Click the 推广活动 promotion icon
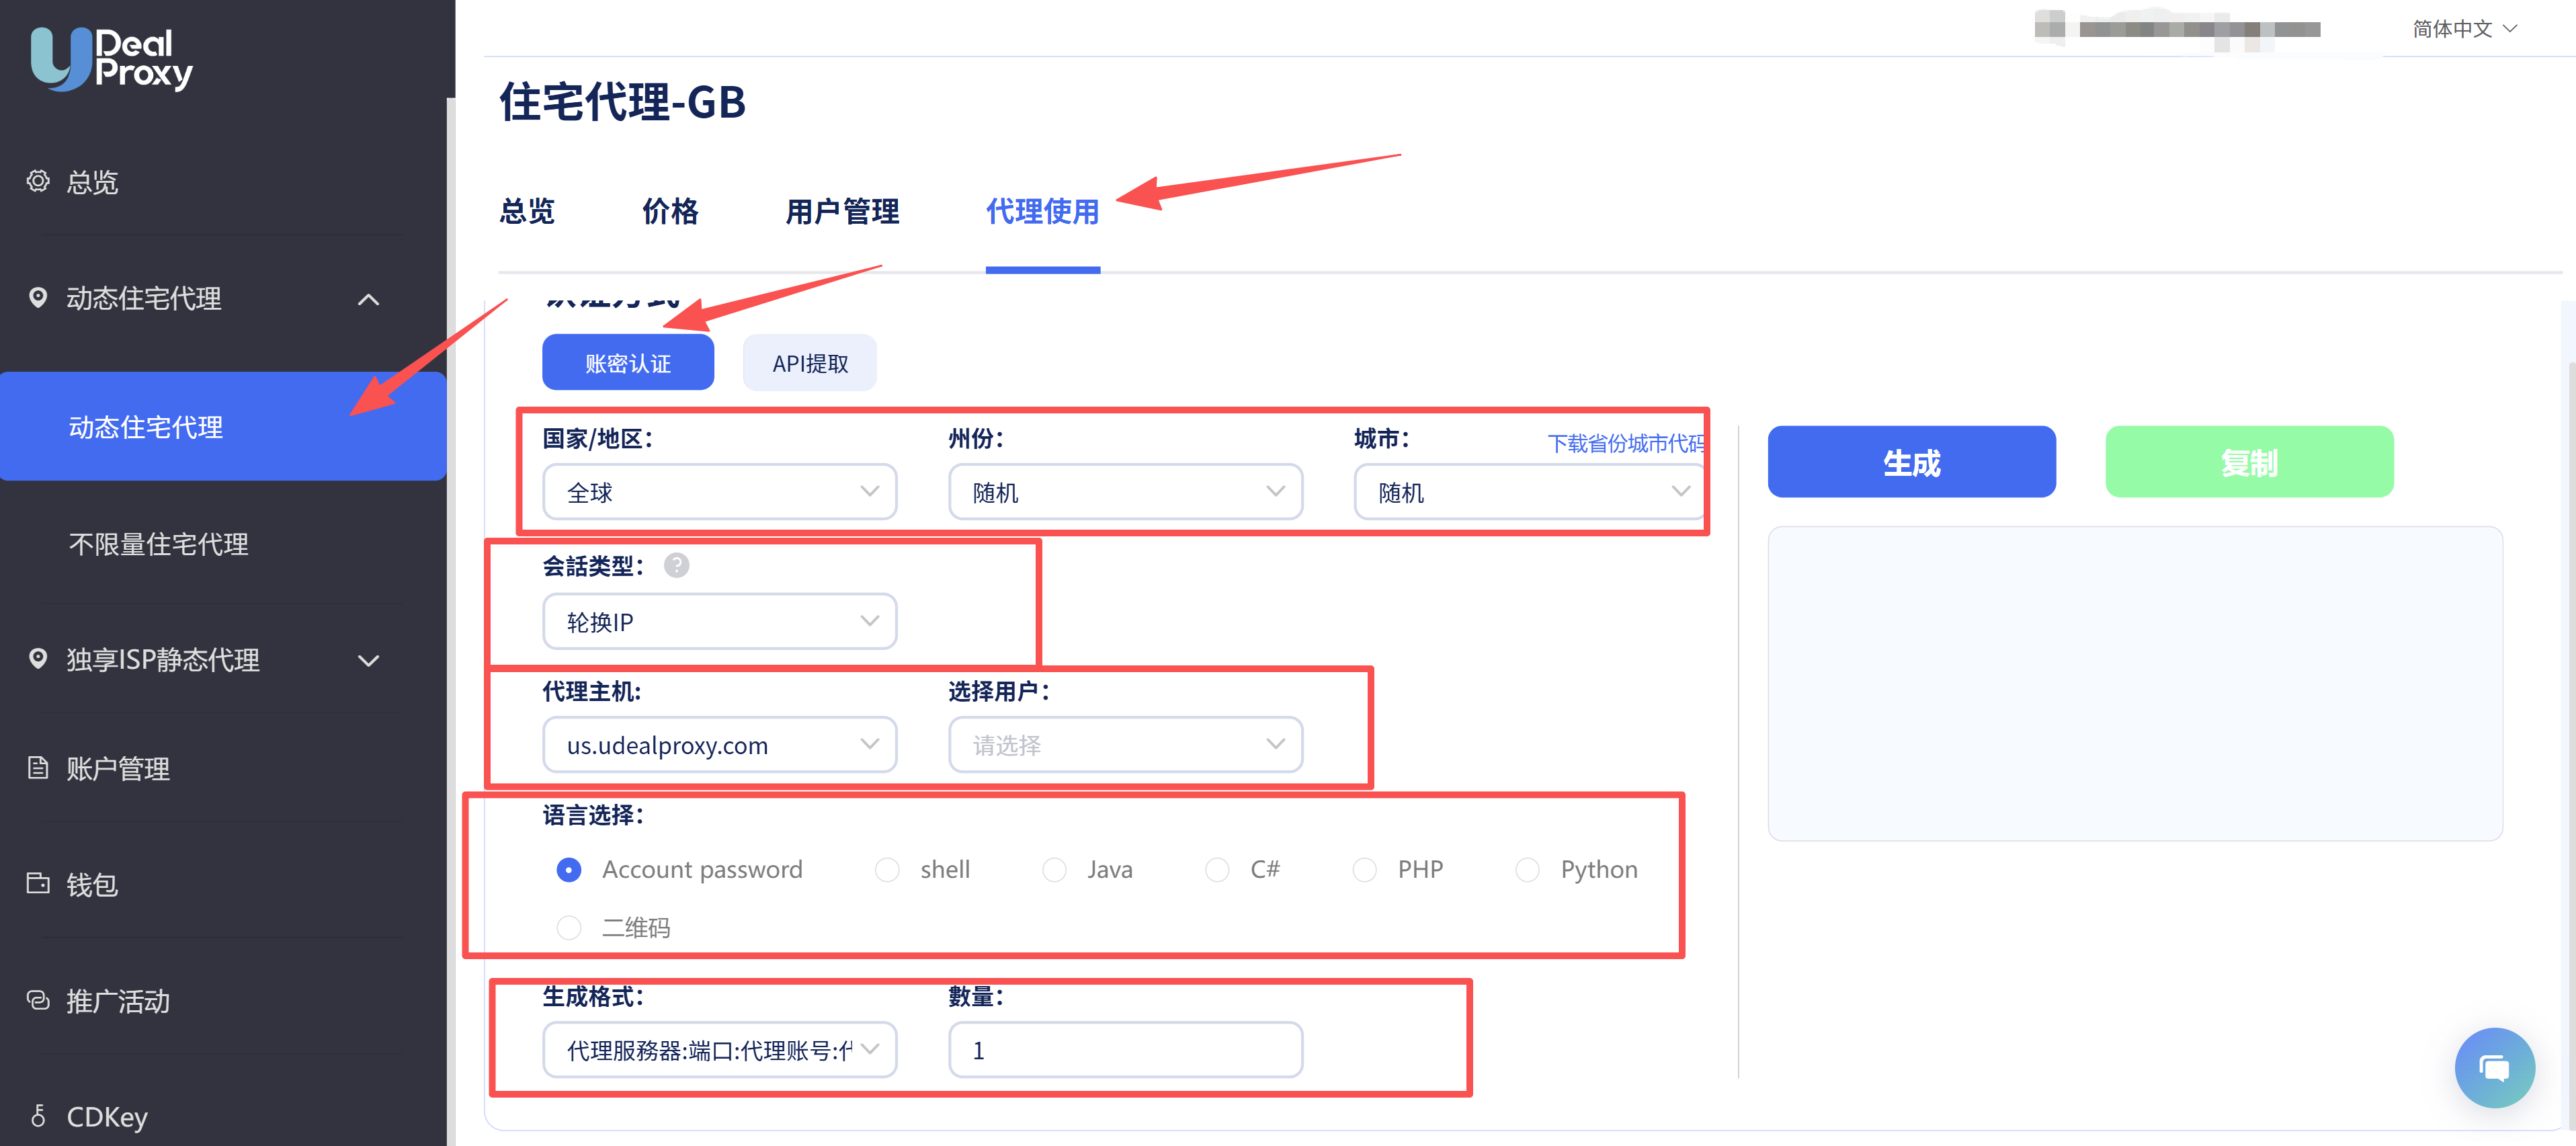The height and width of the screenshot is (1146, 2576). (x=38, y=1000)
